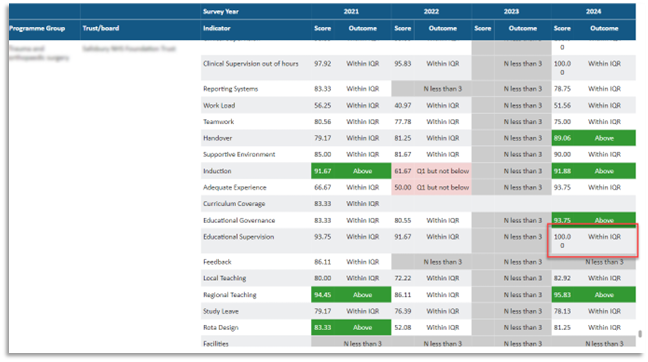Click the green 89.06 Handover score
The height and width of the screenshot is (362, 648).
[x=562, y=138]
